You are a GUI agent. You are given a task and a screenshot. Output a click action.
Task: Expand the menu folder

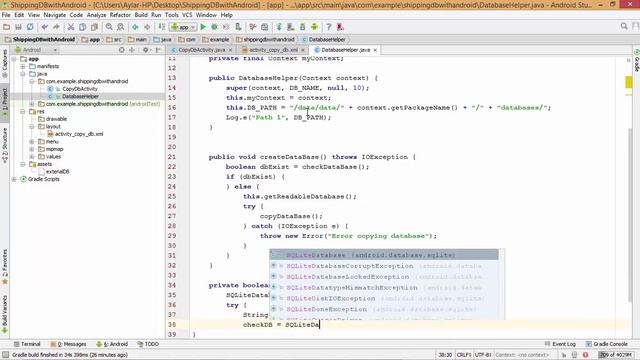[x=32, y=141]
